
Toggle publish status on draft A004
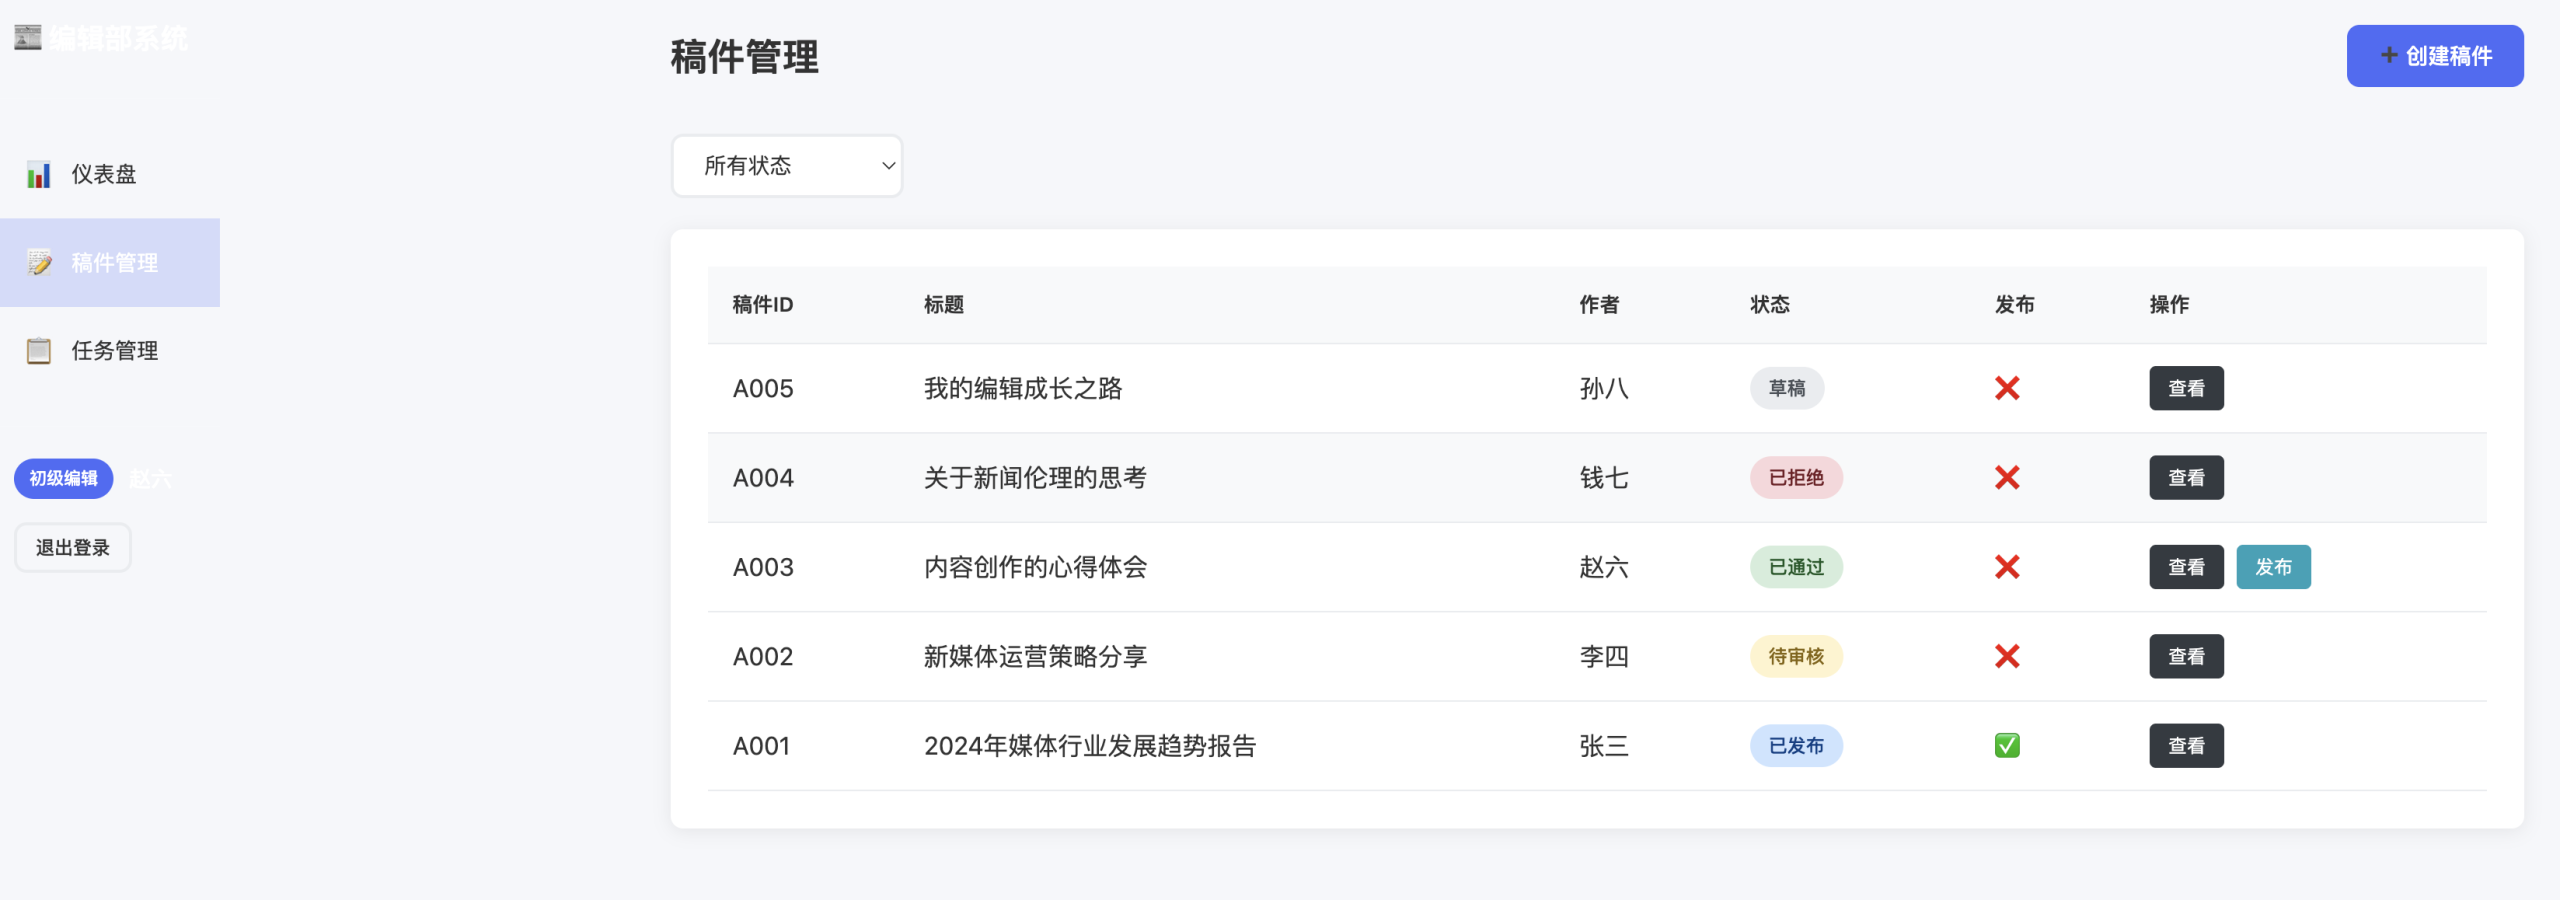[x=2008, y=478]
